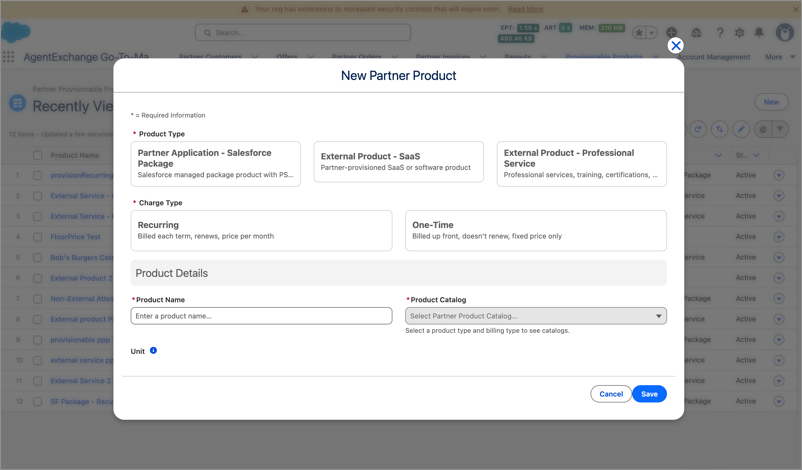Open the App Launcher dots grid
Screen dimensions: 802x470
[x=8, y=57]
